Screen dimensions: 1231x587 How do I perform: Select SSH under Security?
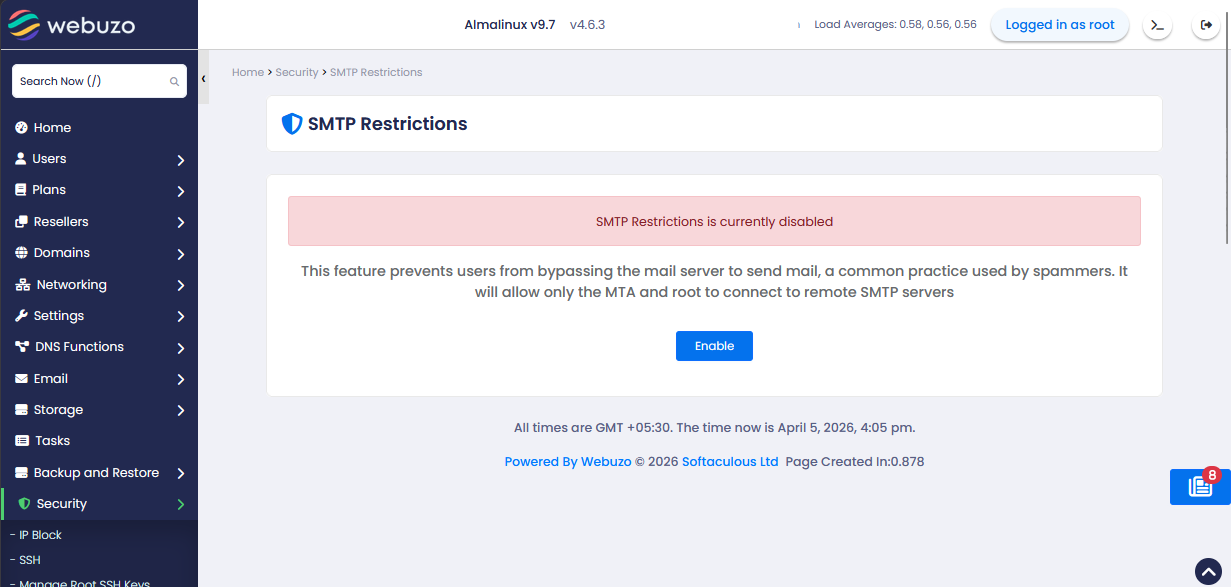(29, 560)
